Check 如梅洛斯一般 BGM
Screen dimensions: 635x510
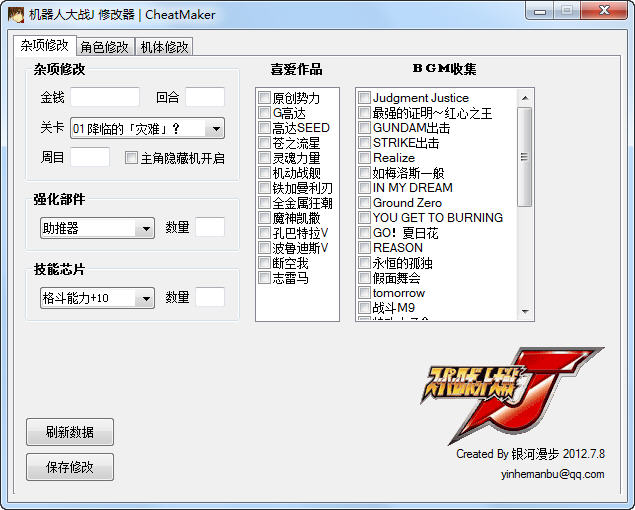point(364,173)
